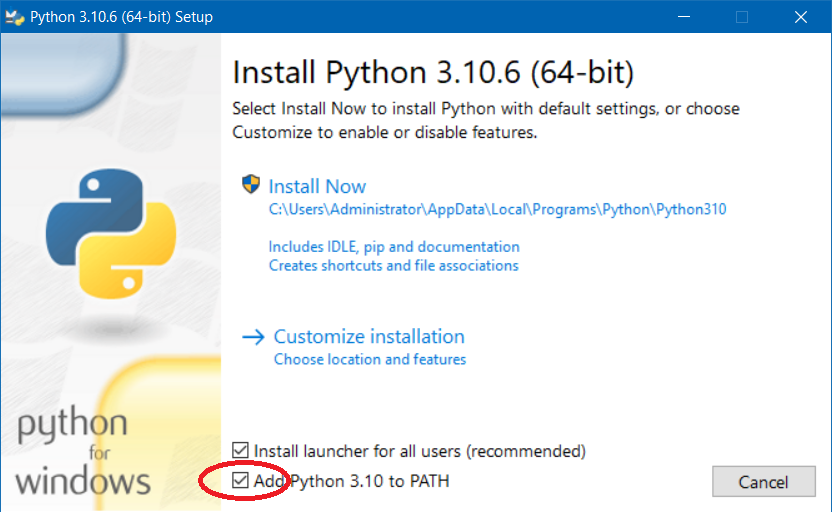Click the Python setup title bar icon

[x=14, y=17]
